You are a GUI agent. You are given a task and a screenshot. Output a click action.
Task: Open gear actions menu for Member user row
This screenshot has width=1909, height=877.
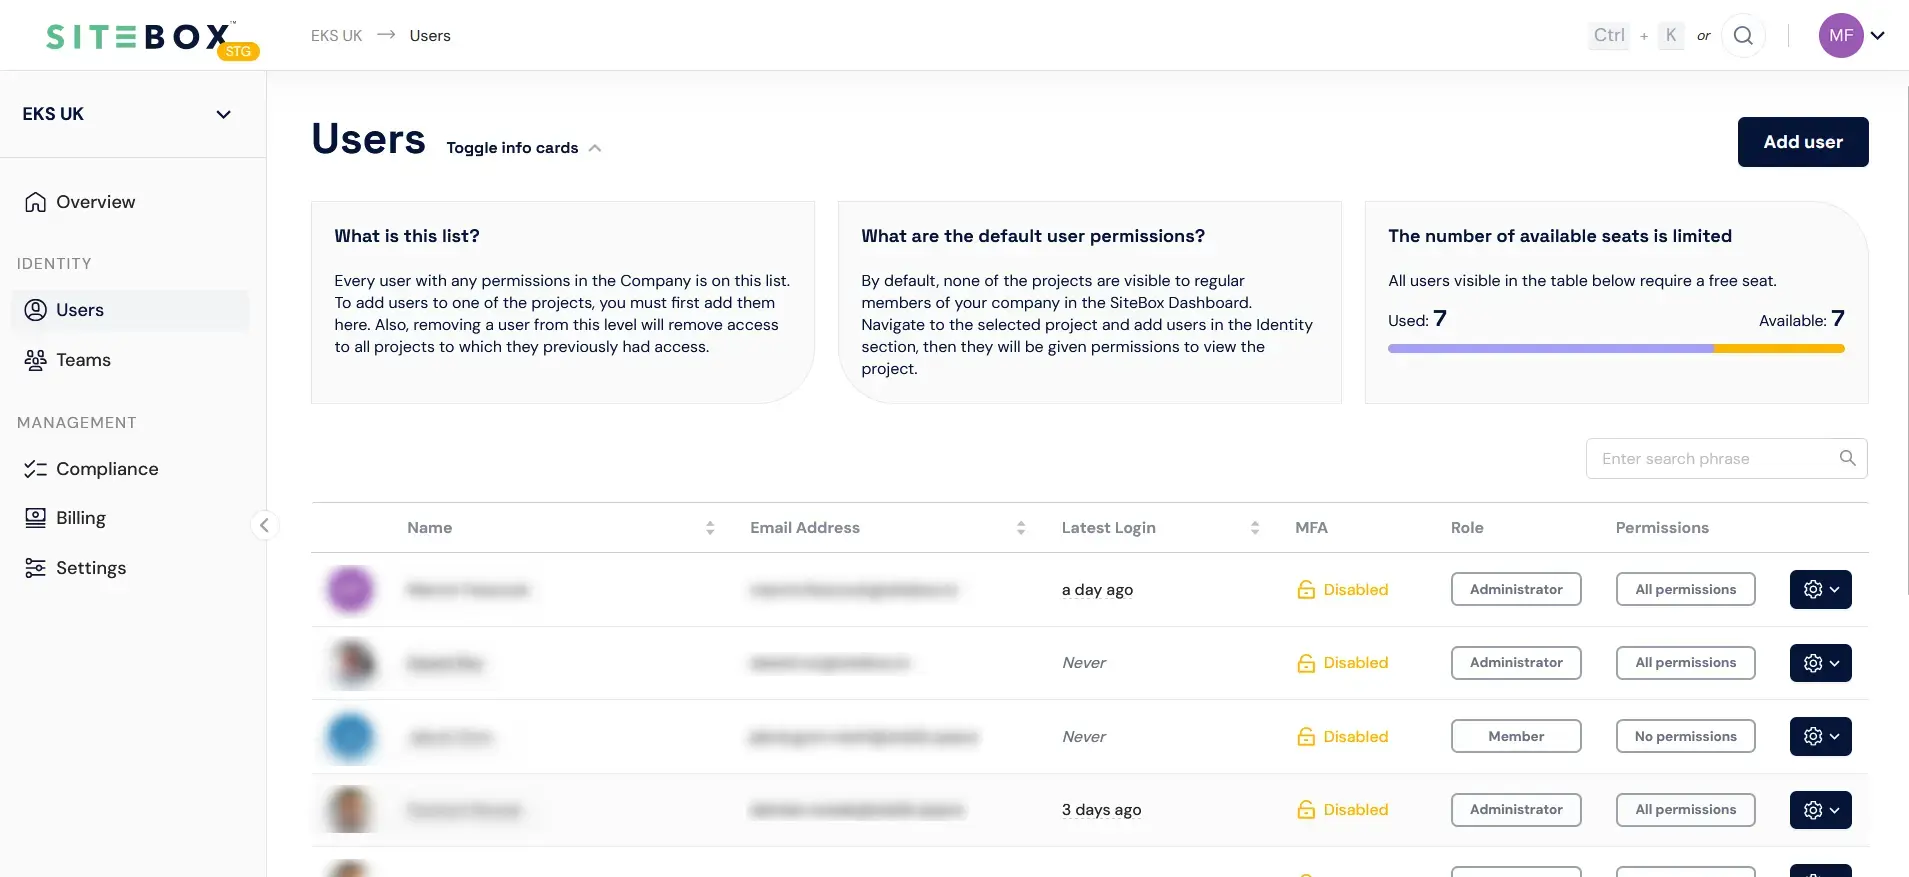tap(1820, 737)
